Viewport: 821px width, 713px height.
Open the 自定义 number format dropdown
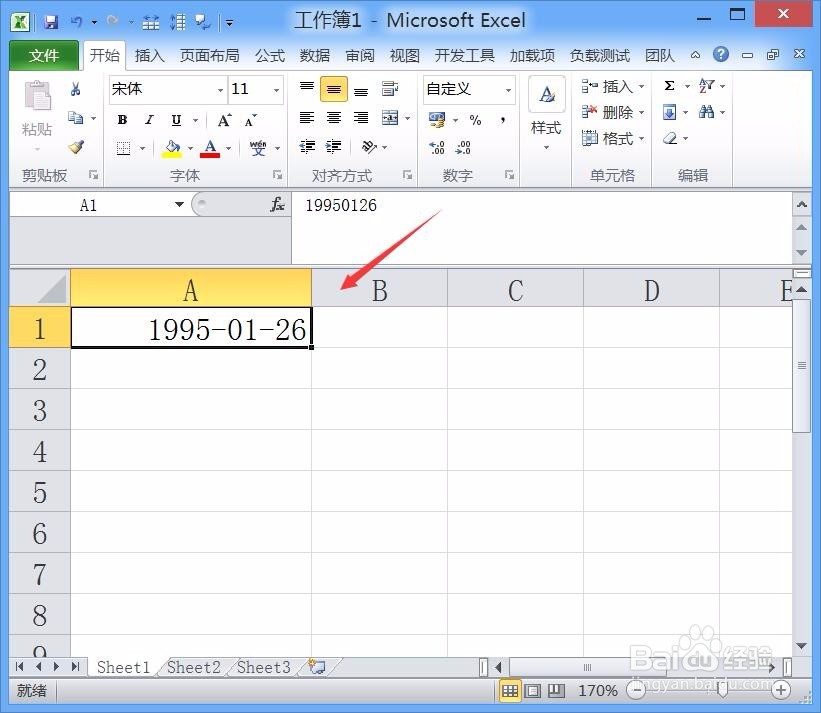pos(507,89)
